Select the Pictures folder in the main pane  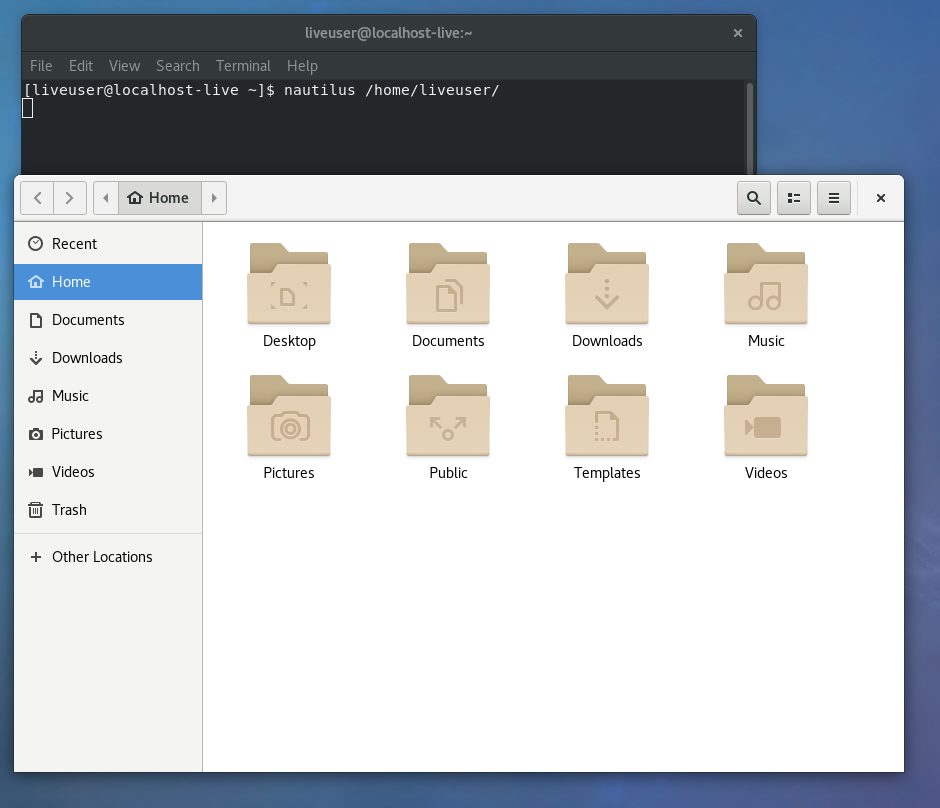pyautogui.click(x=289, y=415)
